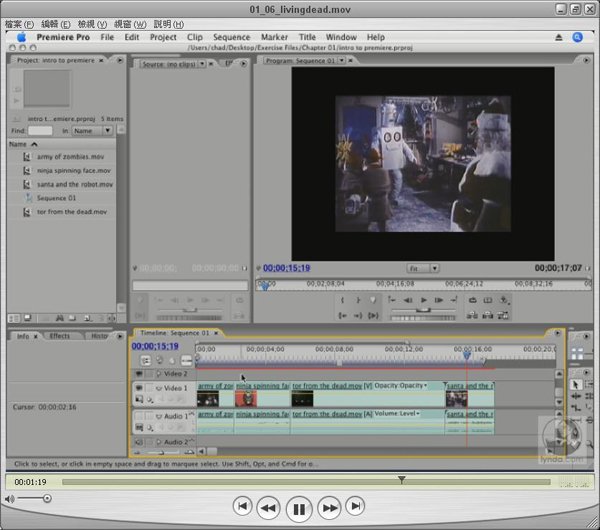Click QuickTime rewind button
Image resolution: width=600 pixels, height=530 pixels.
(x=268, y=508)
